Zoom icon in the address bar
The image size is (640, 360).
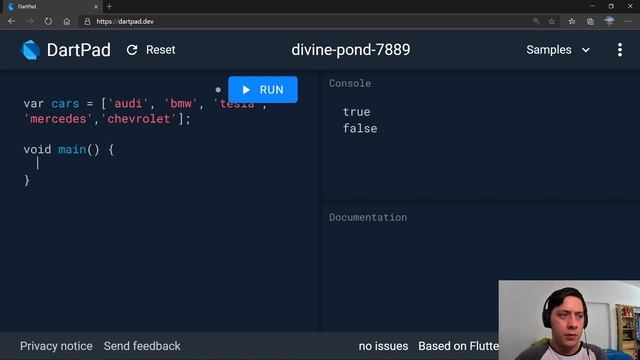pyautogui.click(x=536, y=21)
